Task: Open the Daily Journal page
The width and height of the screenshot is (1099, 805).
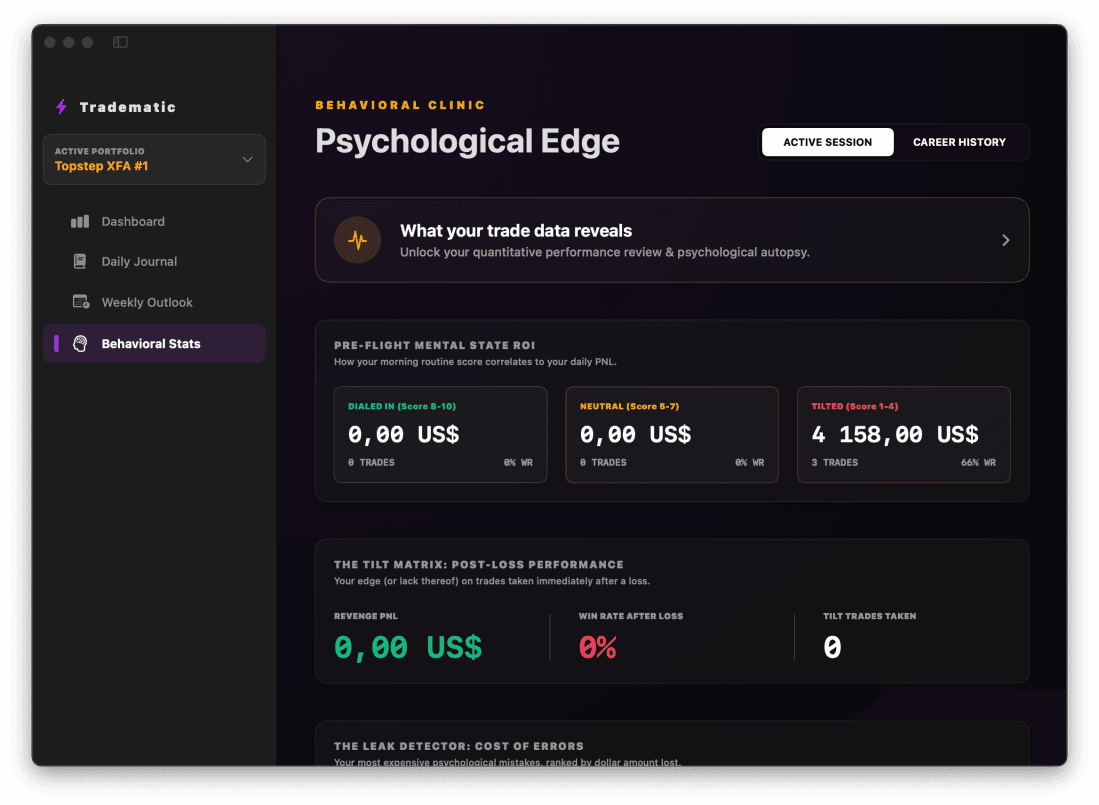Action: tap(154, 261)
